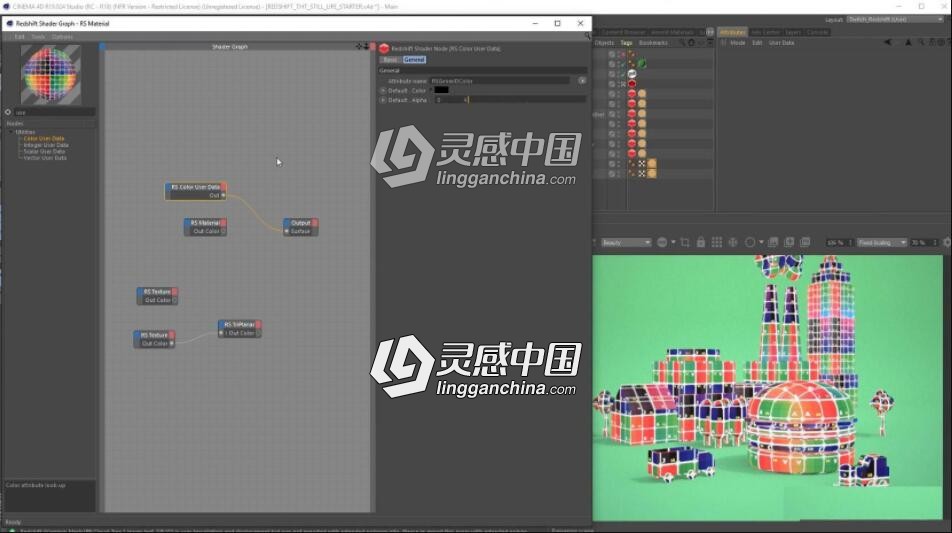Open the Layout dropdown
Viewport: 952px width, 533px height.
pos(895,19)
